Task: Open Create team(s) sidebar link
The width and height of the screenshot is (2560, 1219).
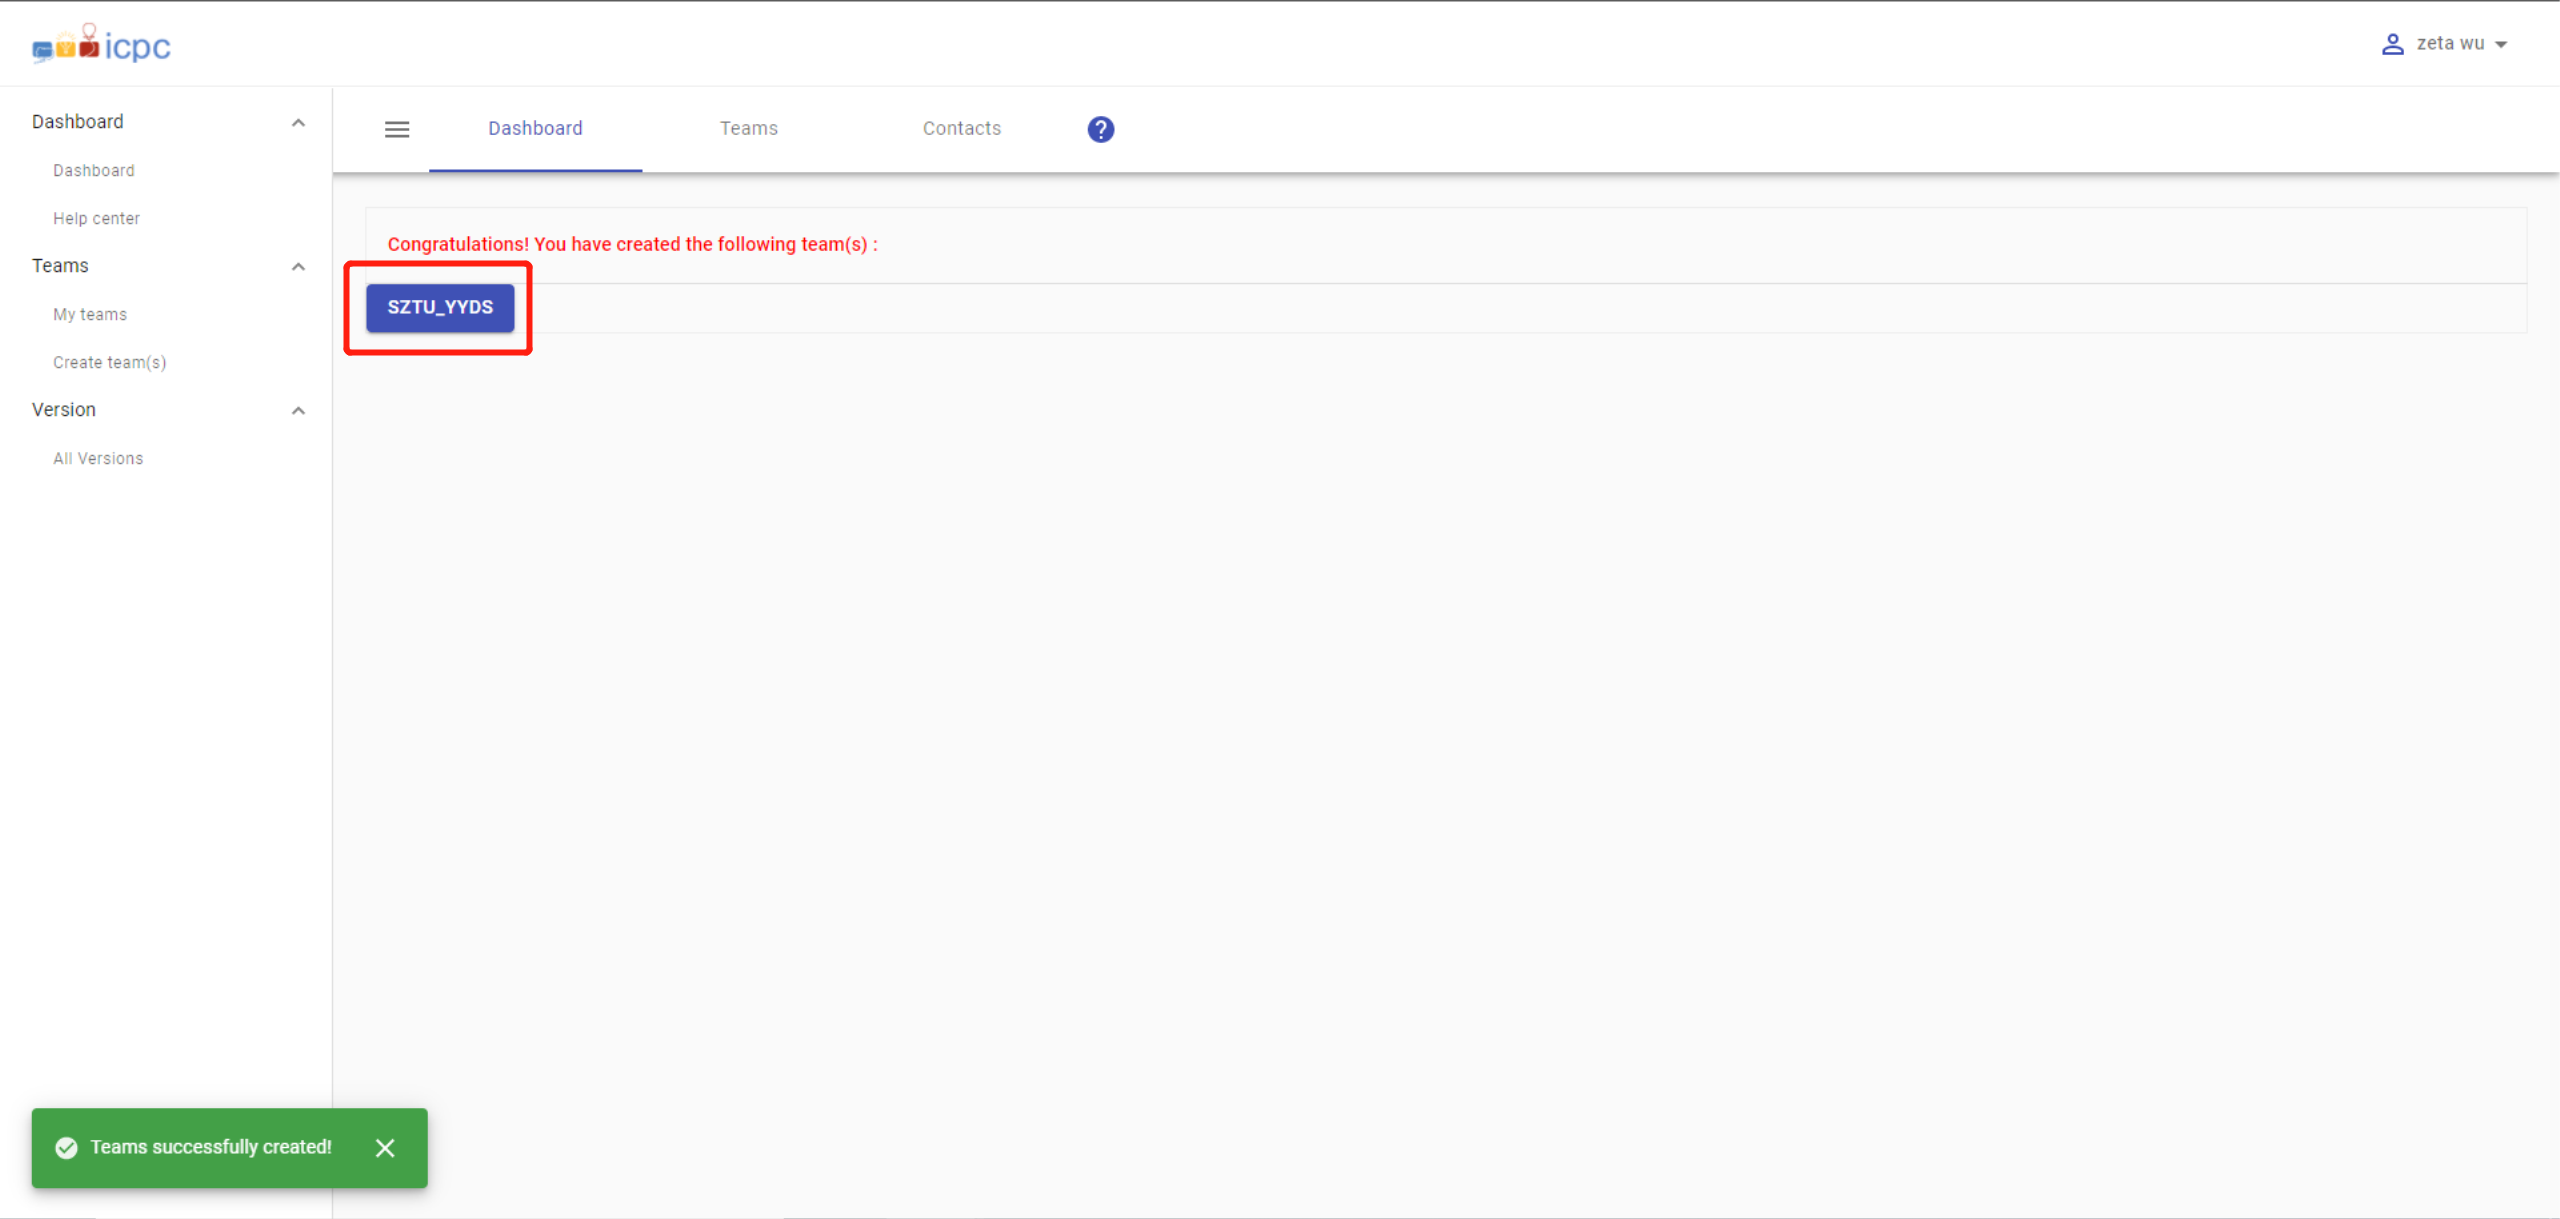Action: (x=110, y=362)
